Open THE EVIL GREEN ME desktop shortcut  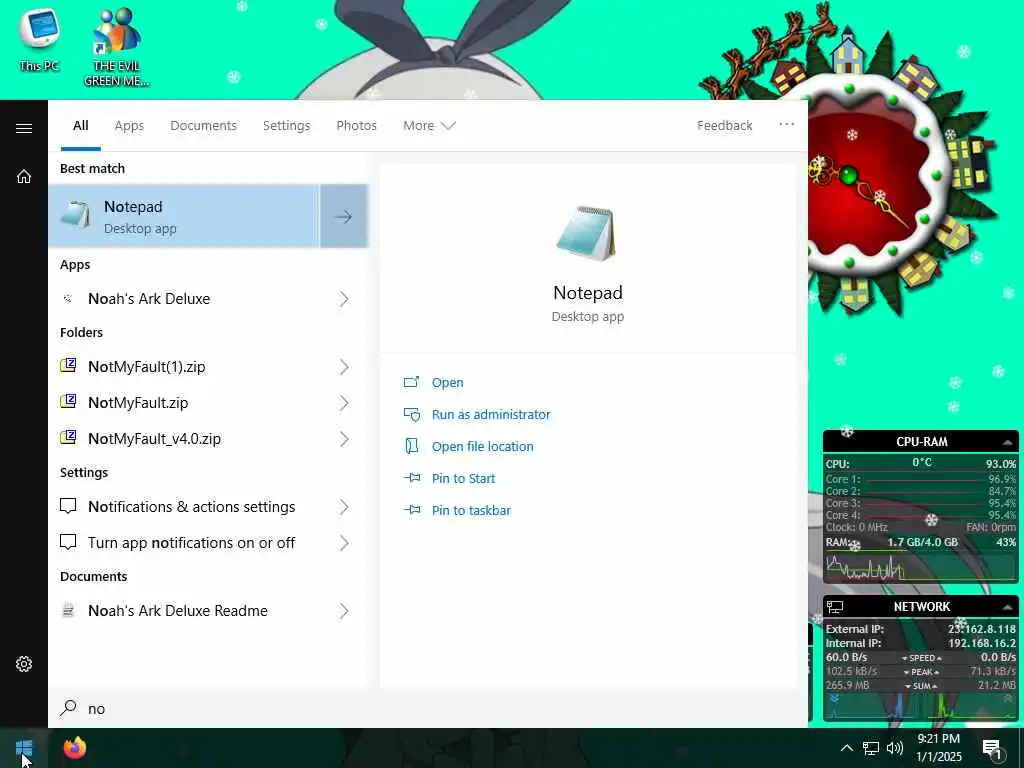coord(116,48)
